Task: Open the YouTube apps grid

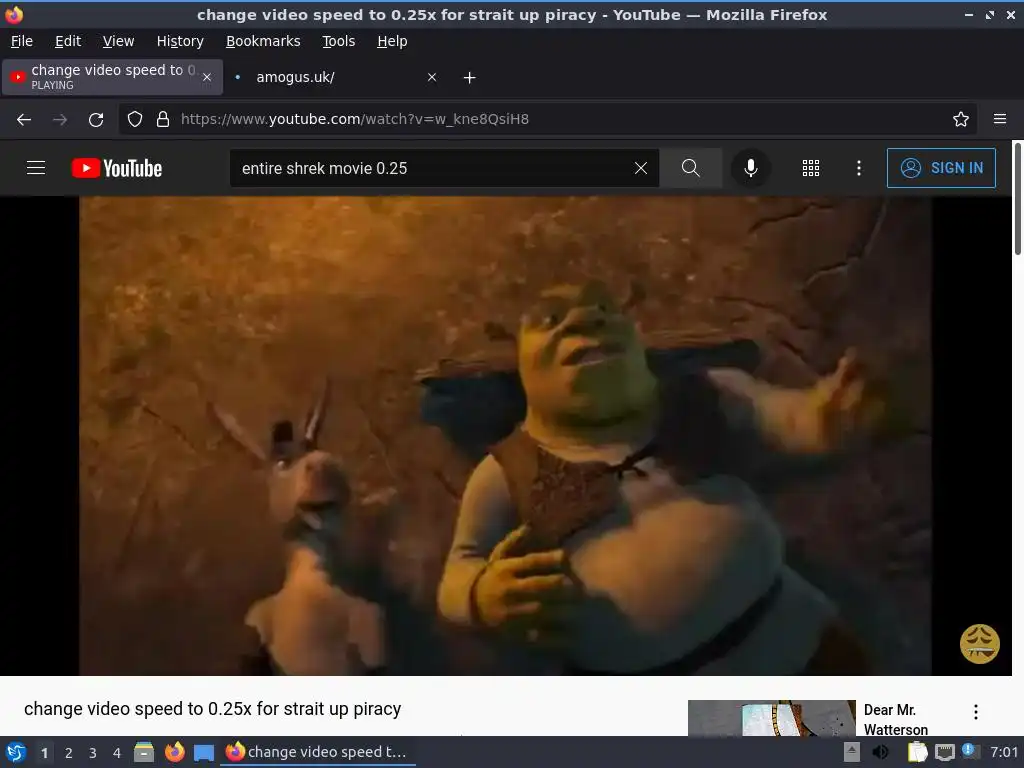Action: 810,168
